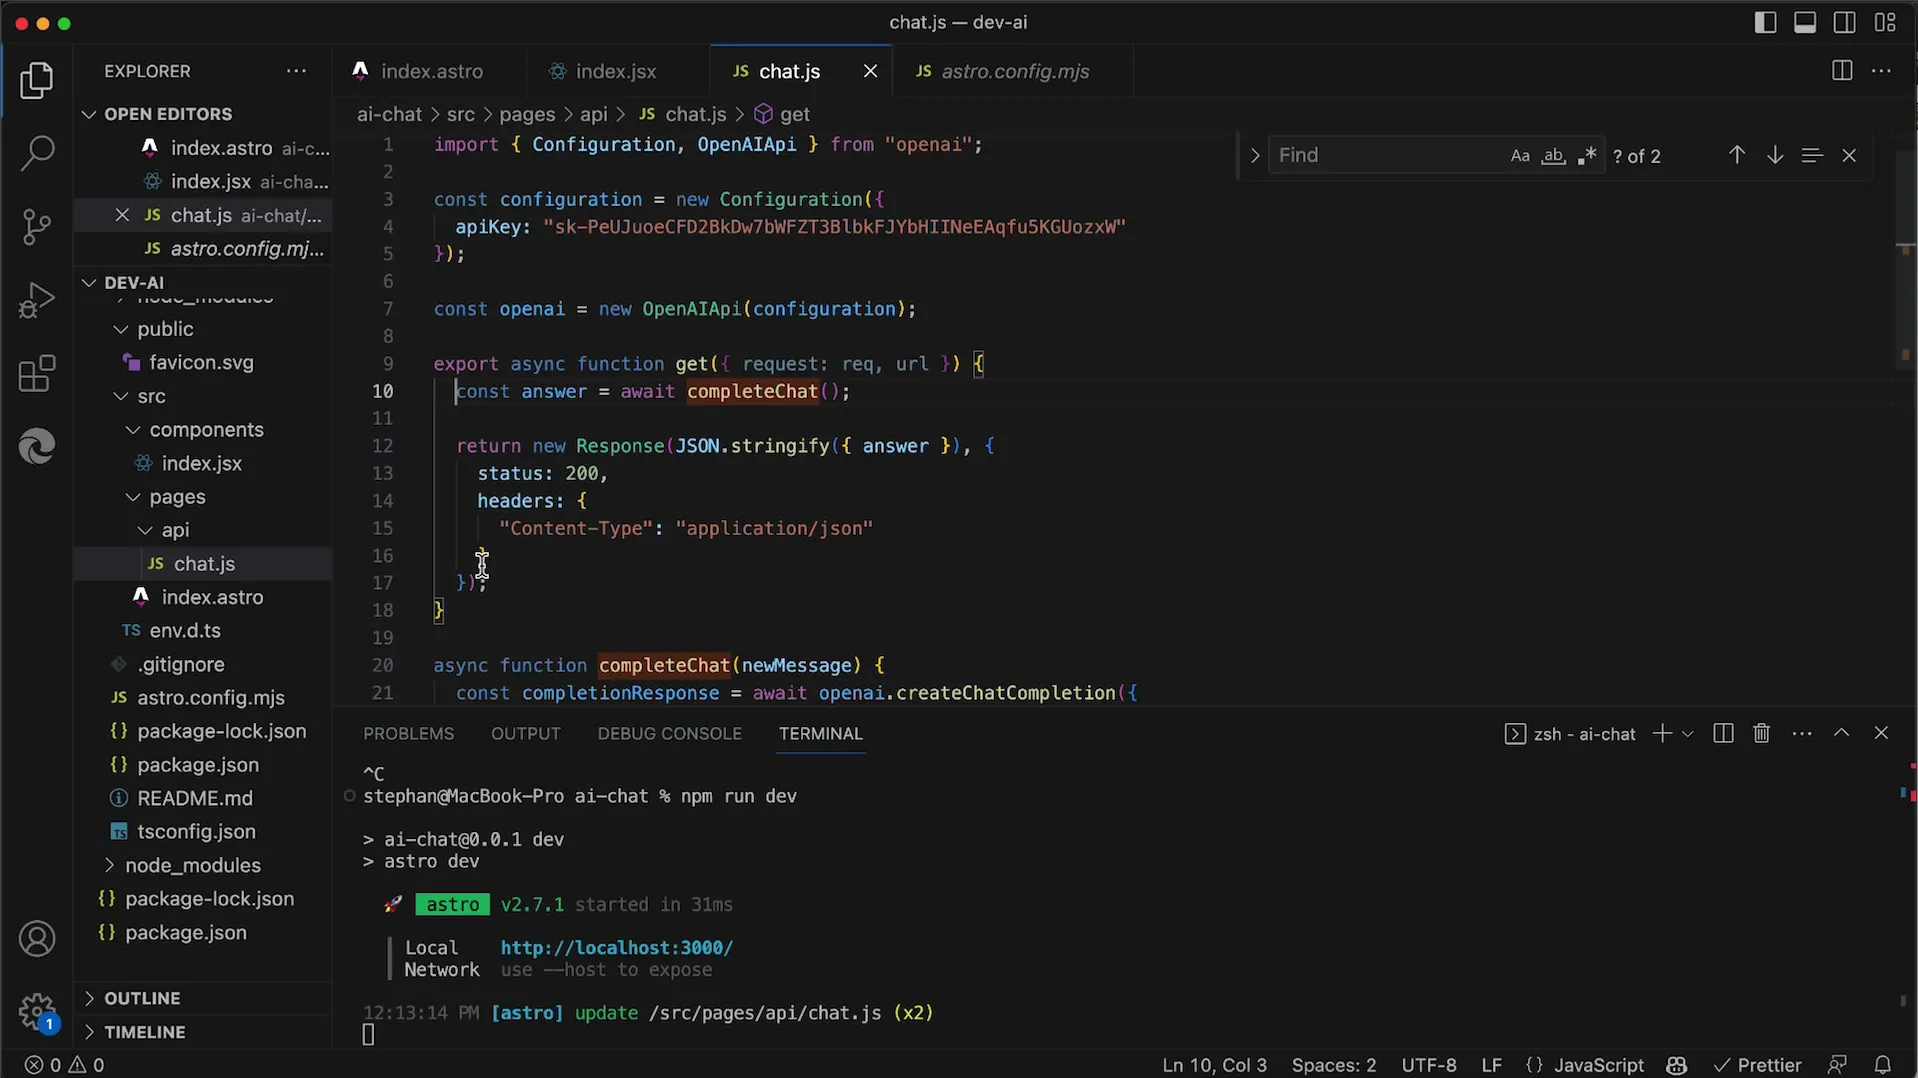Image resolution: width=1918 pixels, height=1078 pixels.
Task: Toggle Find in Selection
Action: click(1812, 155)
